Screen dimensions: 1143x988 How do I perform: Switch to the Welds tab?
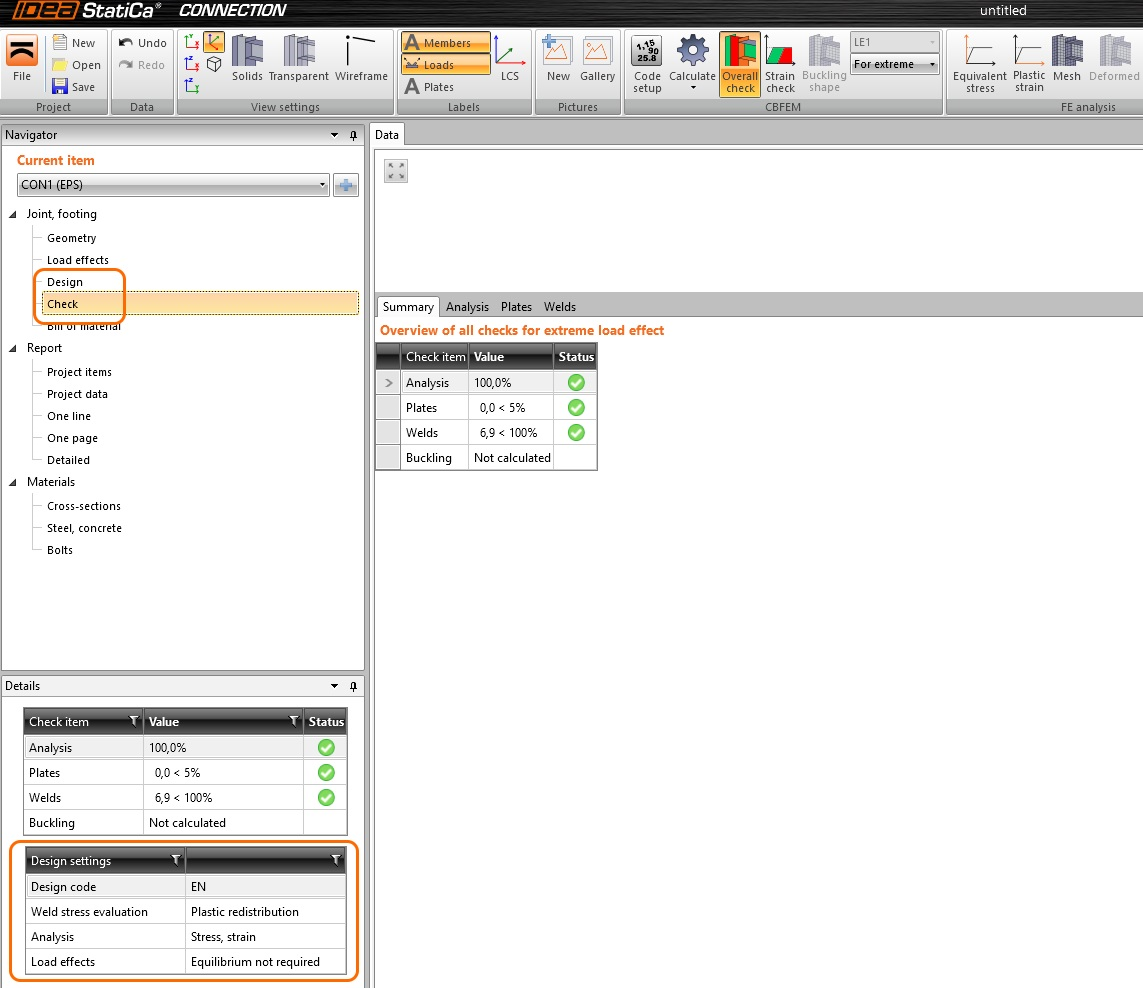pos(560,307)
